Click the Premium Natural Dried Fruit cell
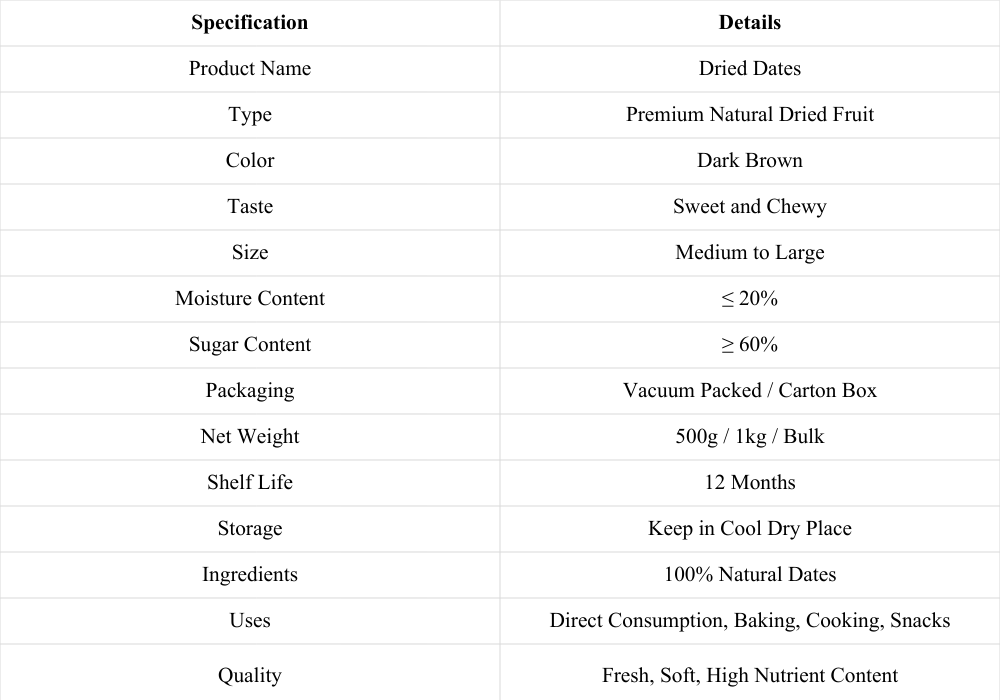 coord(749,114)
